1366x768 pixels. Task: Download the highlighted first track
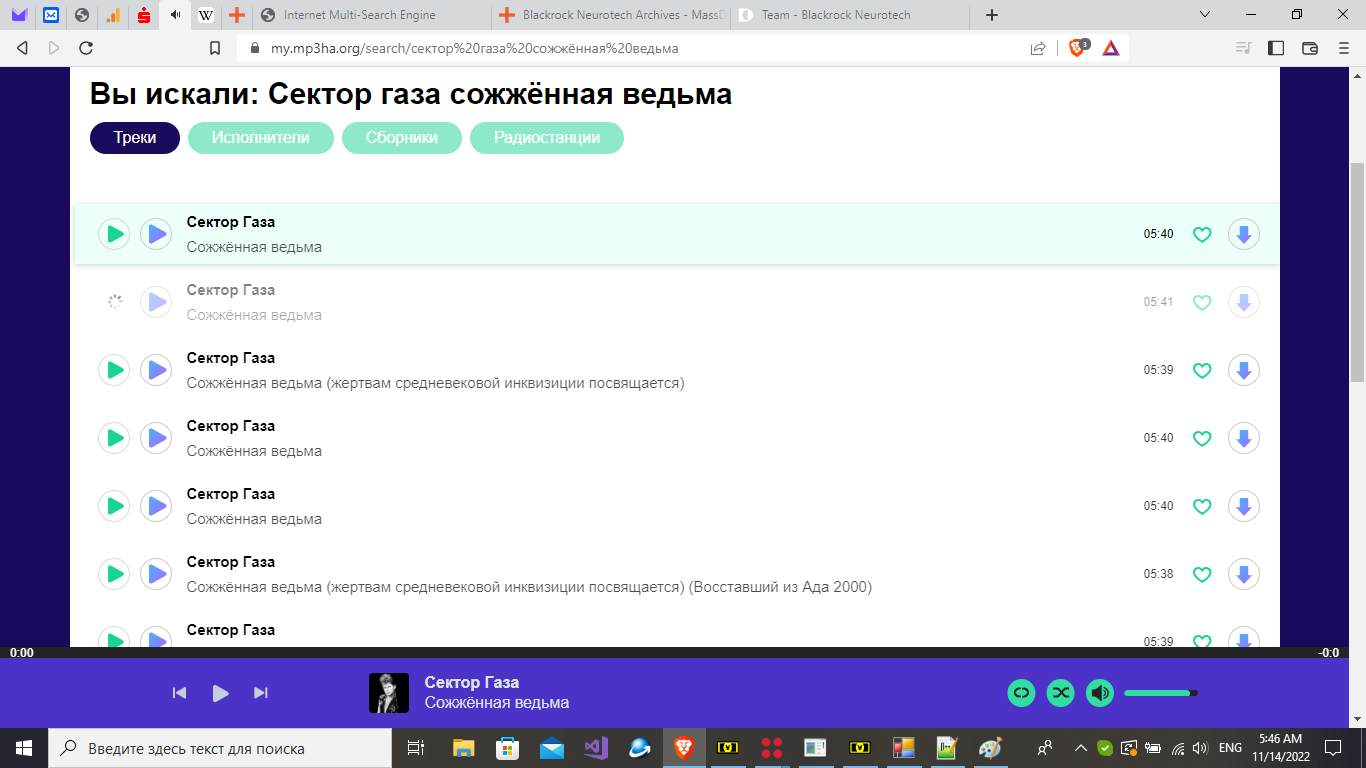pos(1244,234)
